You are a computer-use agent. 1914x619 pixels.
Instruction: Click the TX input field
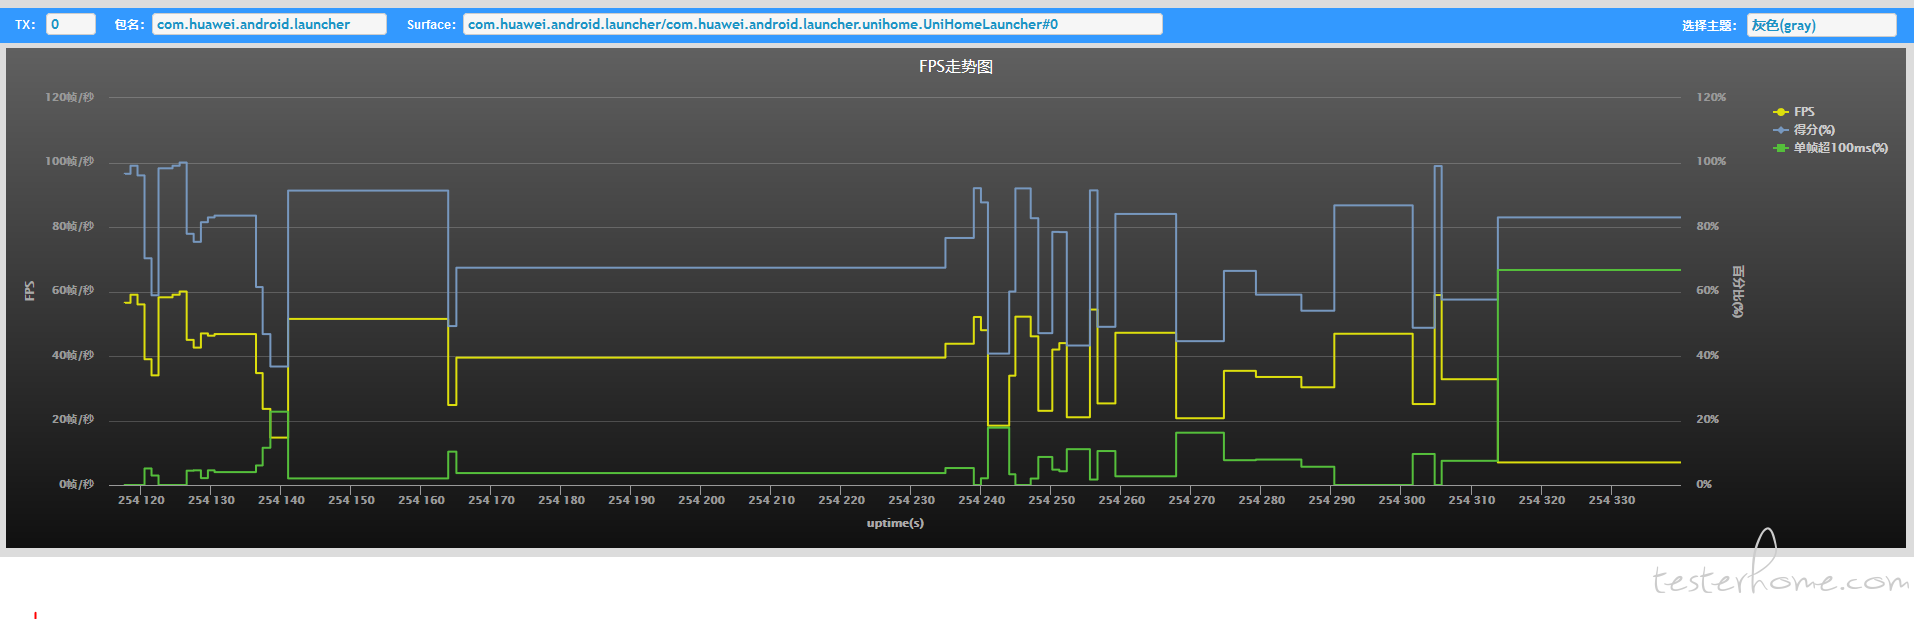click(71, 24)
